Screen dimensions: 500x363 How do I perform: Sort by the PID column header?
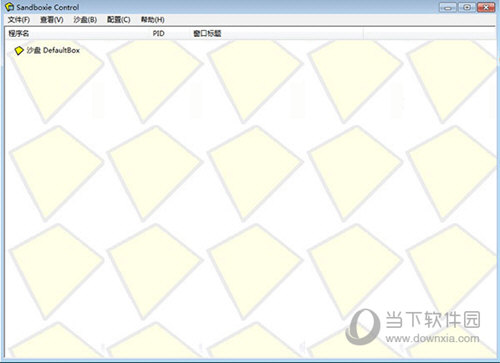pyautogui.click(x=169, y=33)
